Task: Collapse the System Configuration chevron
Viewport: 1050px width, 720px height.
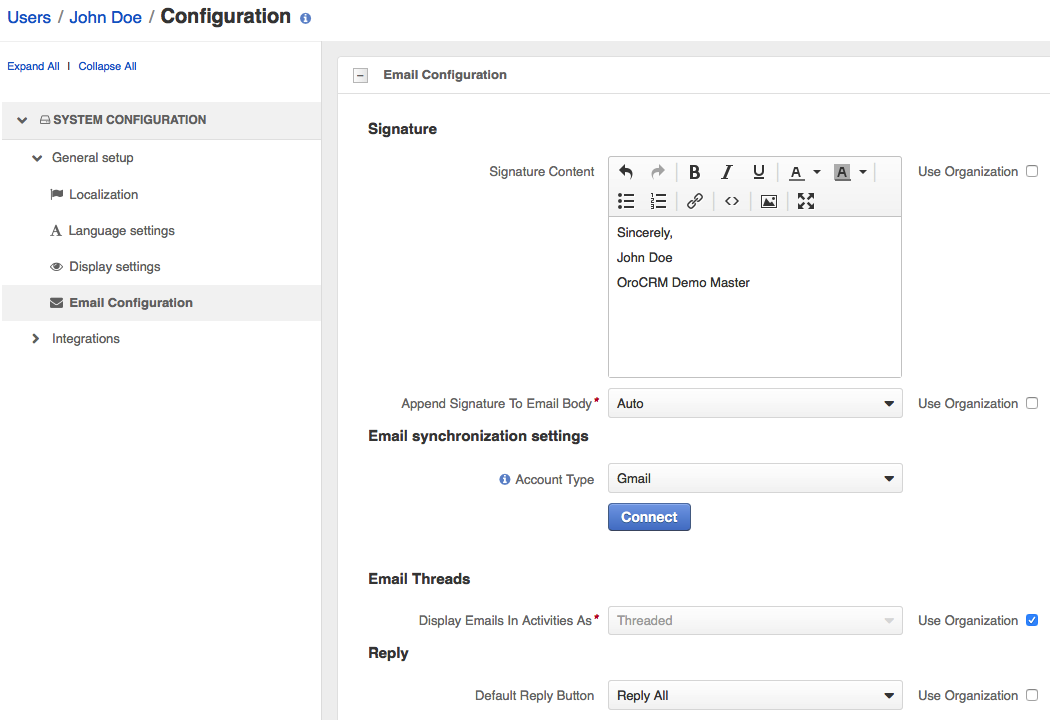Action: coord(22,120)
